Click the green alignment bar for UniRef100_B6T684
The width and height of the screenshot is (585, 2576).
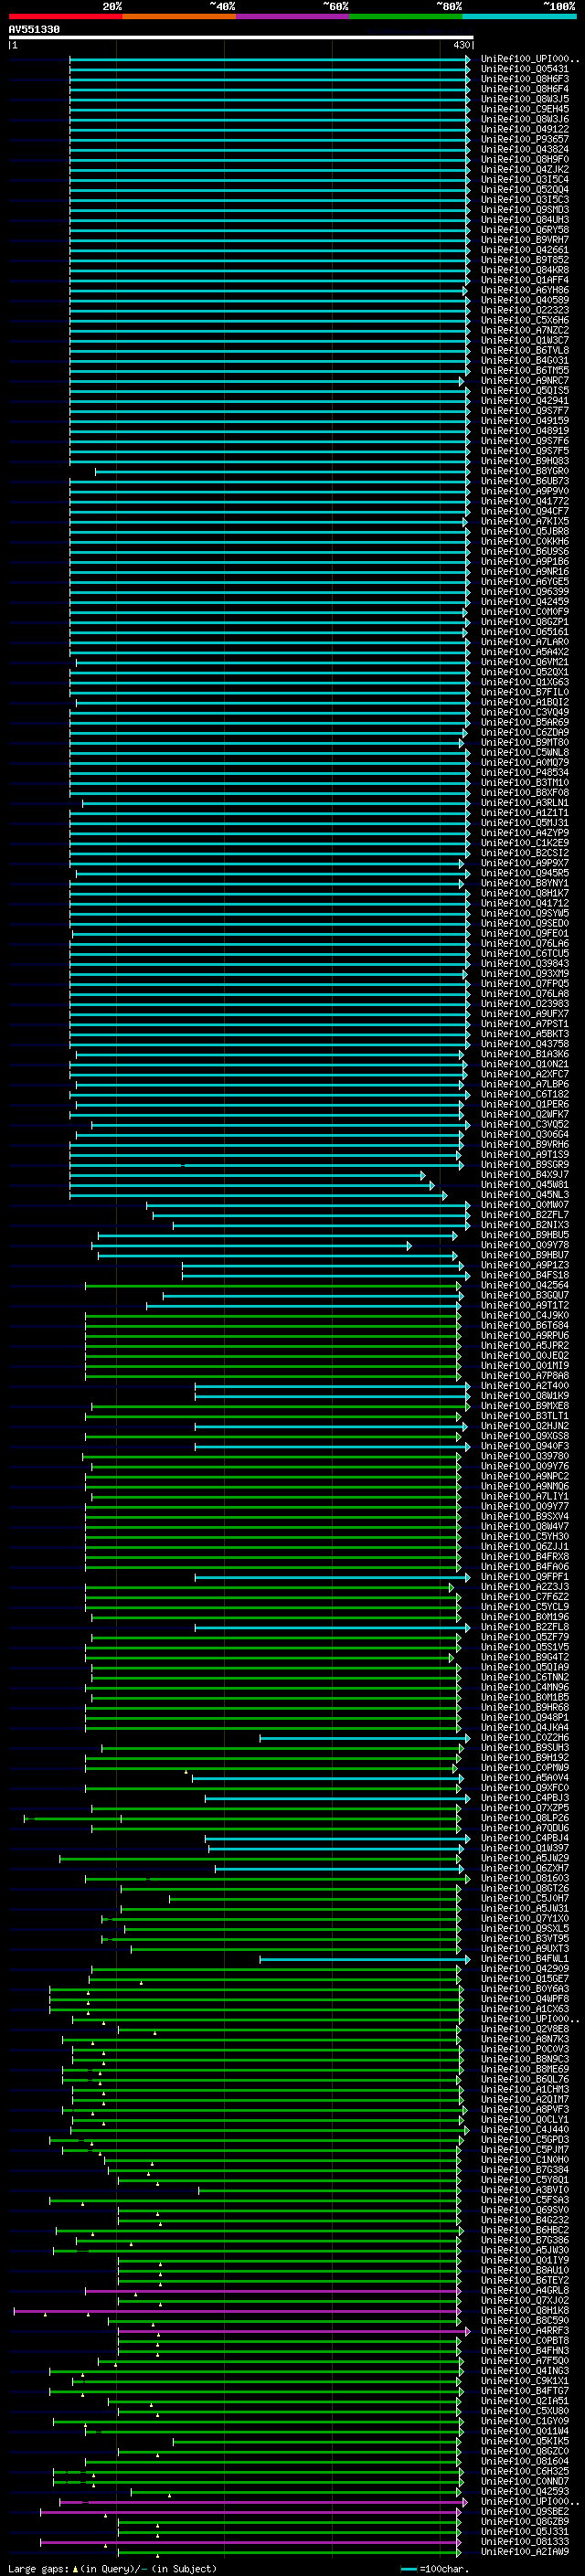point(273,1326)
